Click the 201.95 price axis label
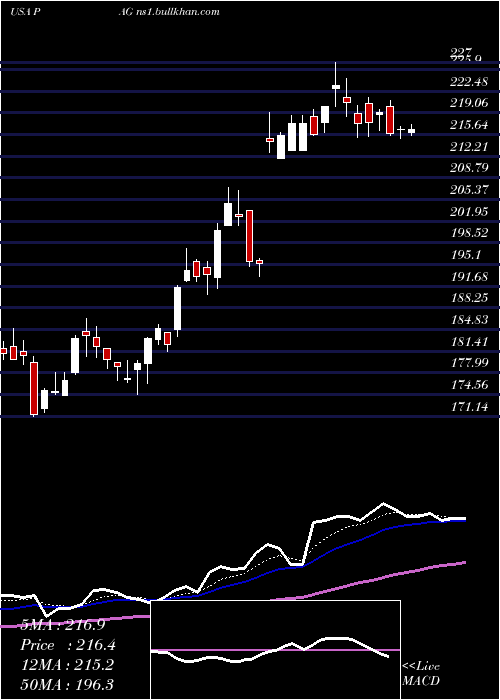500x700 pixels. 469,212
